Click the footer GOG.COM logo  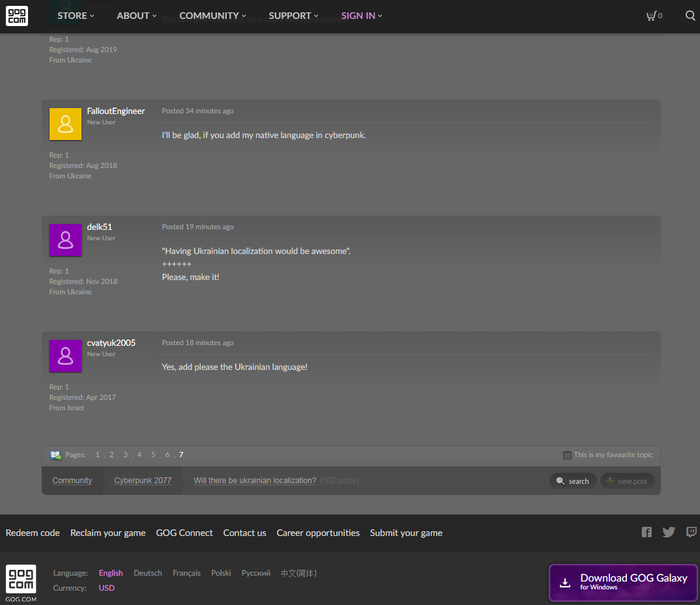[x=21, y=583]
